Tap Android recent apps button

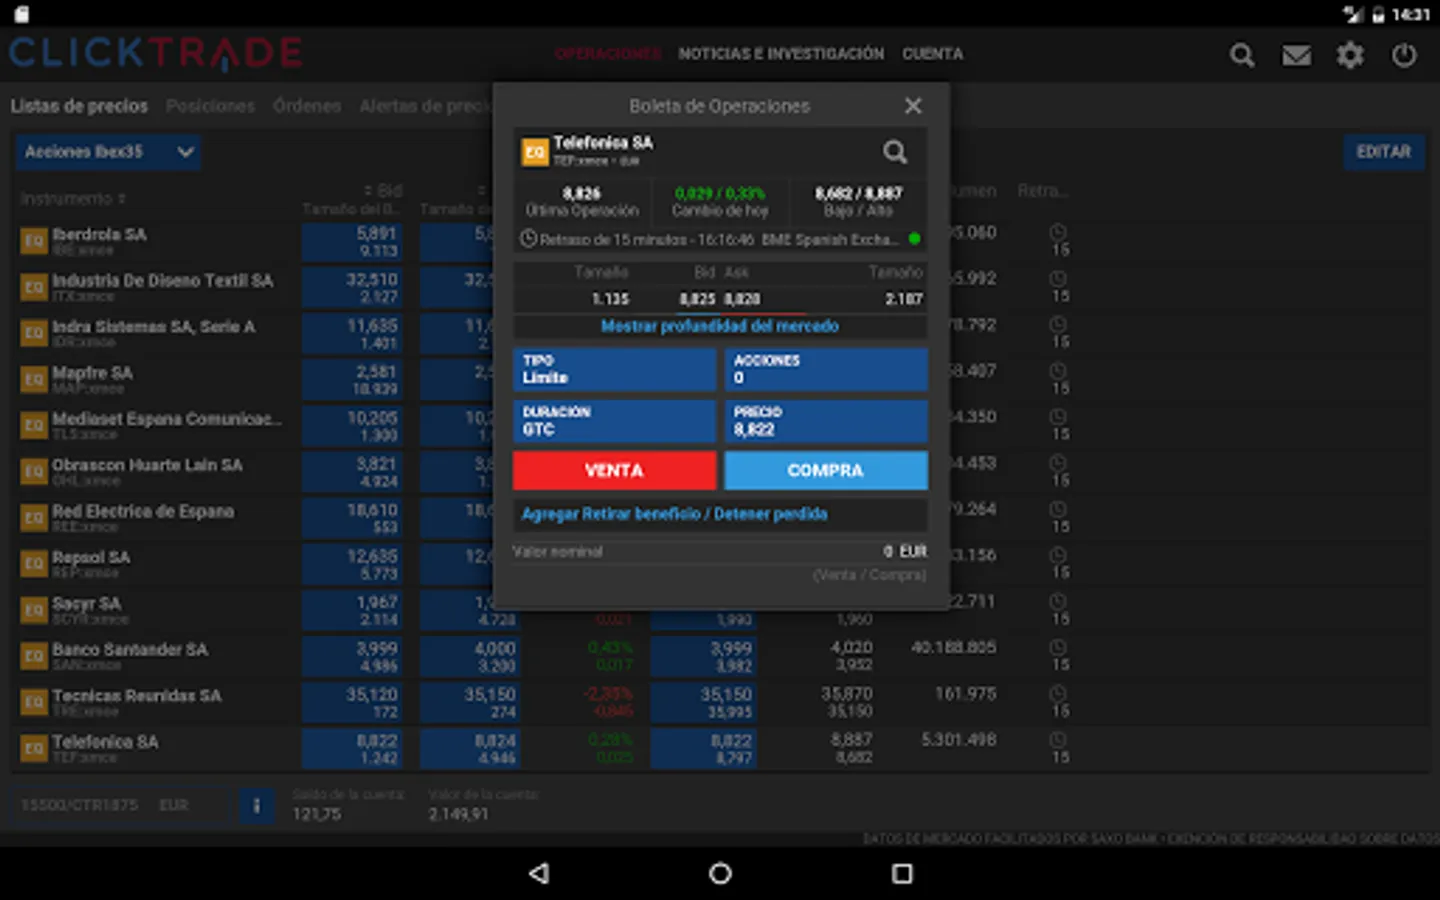902,873
